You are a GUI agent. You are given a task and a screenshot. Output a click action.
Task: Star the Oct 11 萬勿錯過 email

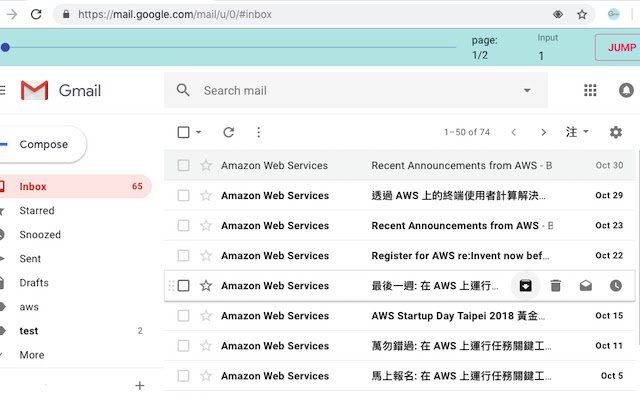206,346
